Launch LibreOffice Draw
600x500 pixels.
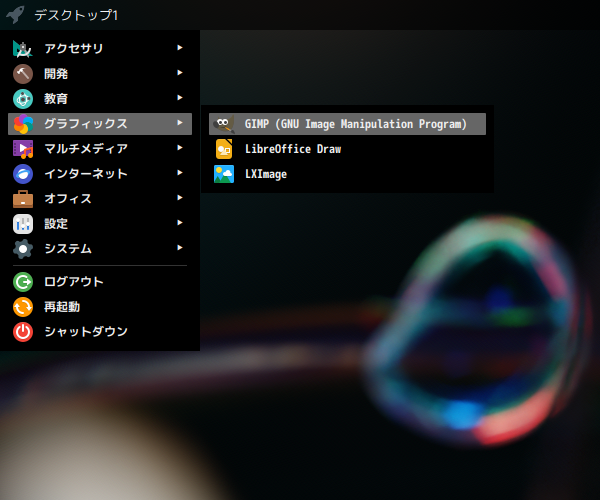[347, 149]
